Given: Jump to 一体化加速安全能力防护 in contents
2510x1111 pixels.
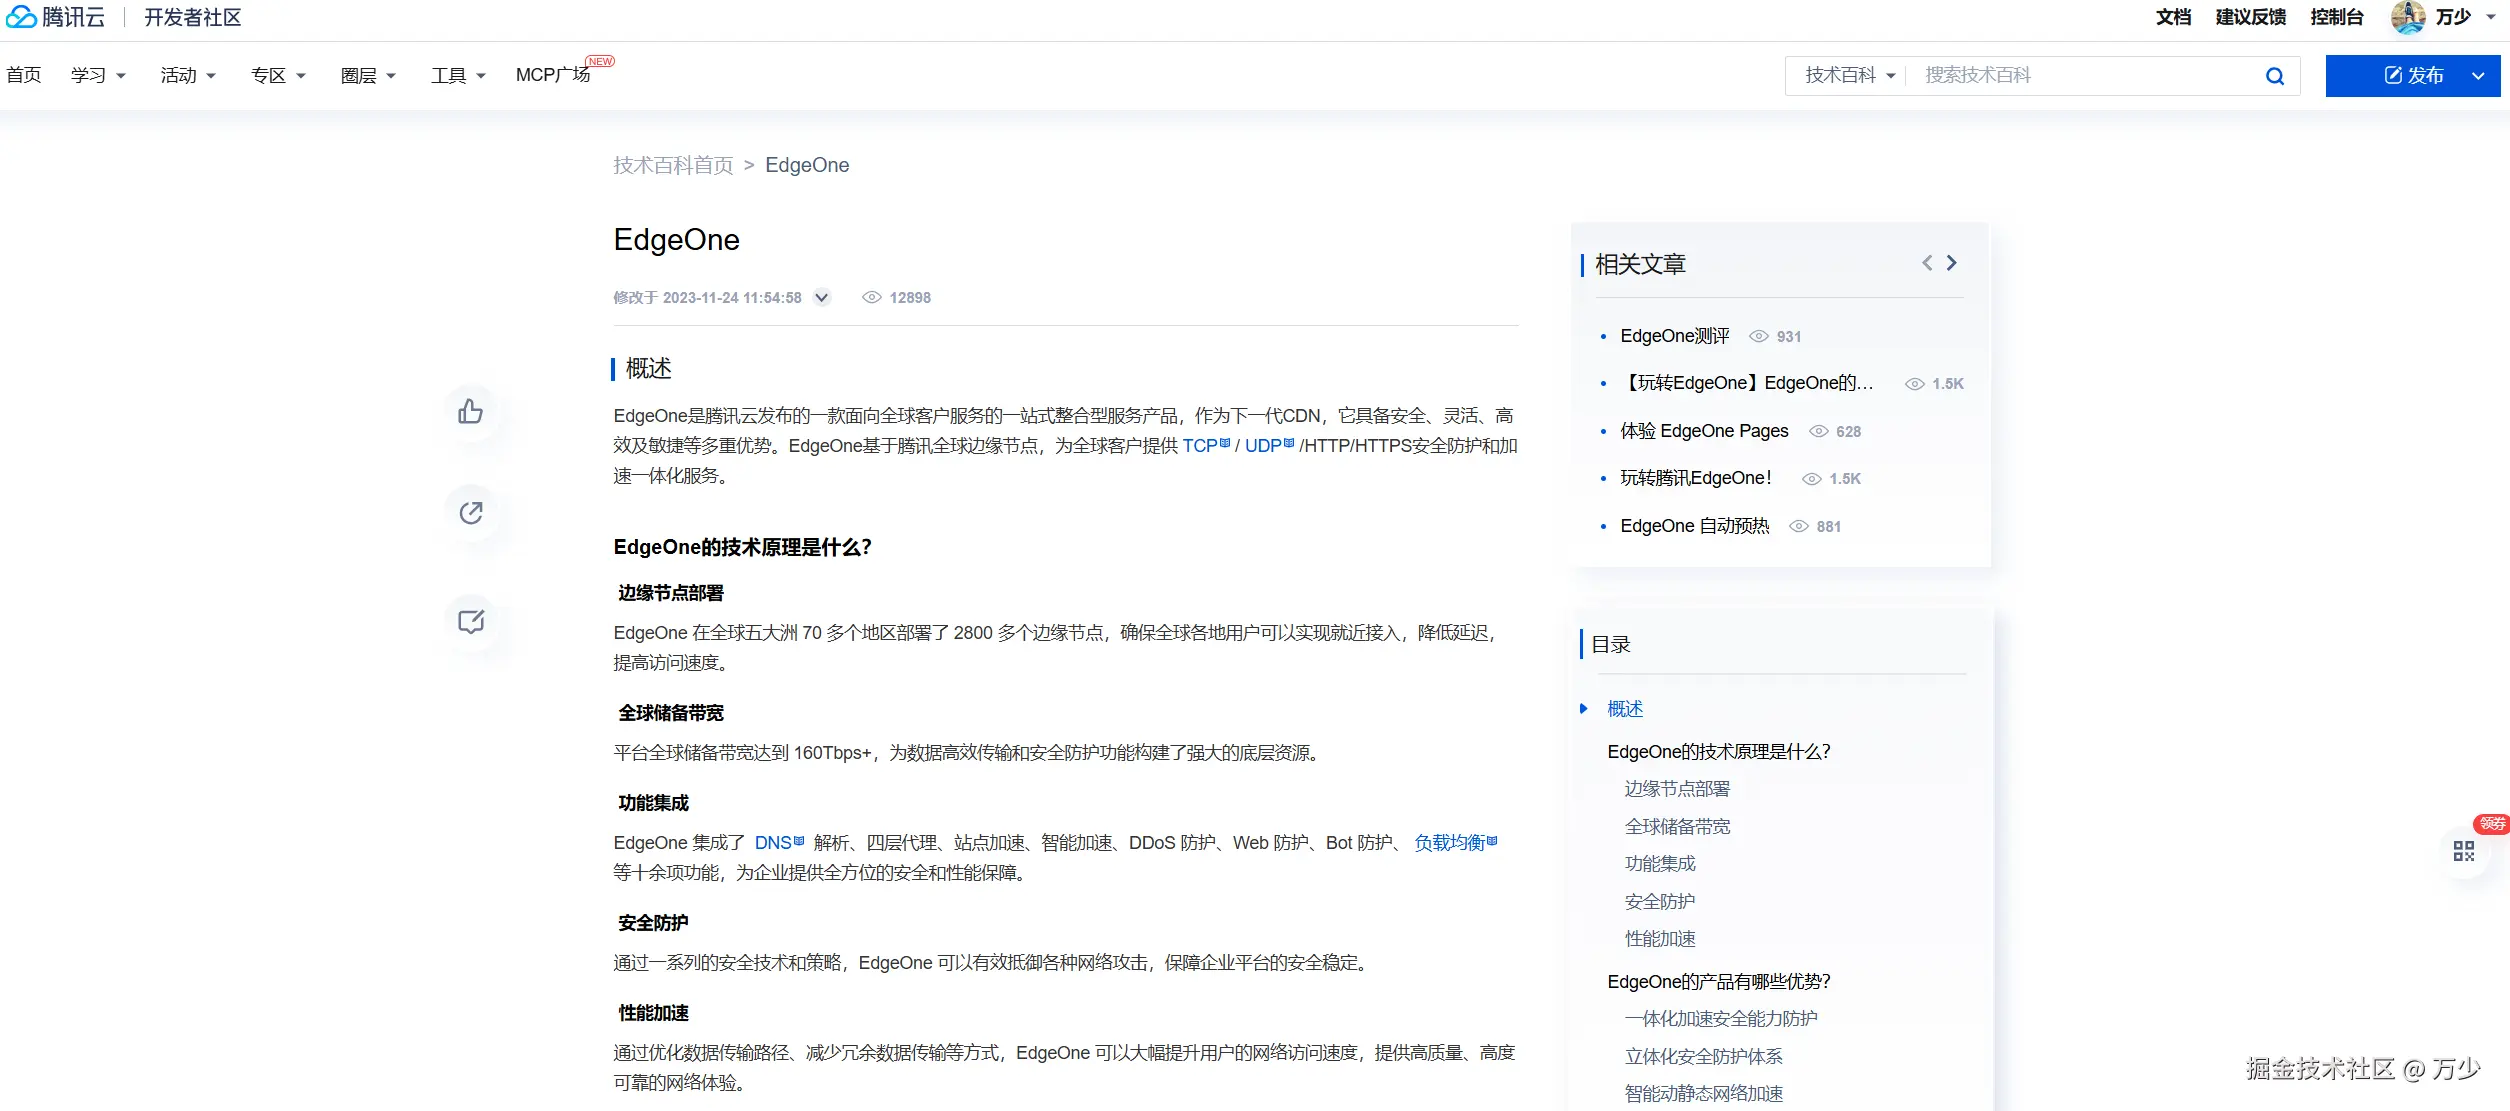Looking at the screenshot, I should [1721, 1019].
